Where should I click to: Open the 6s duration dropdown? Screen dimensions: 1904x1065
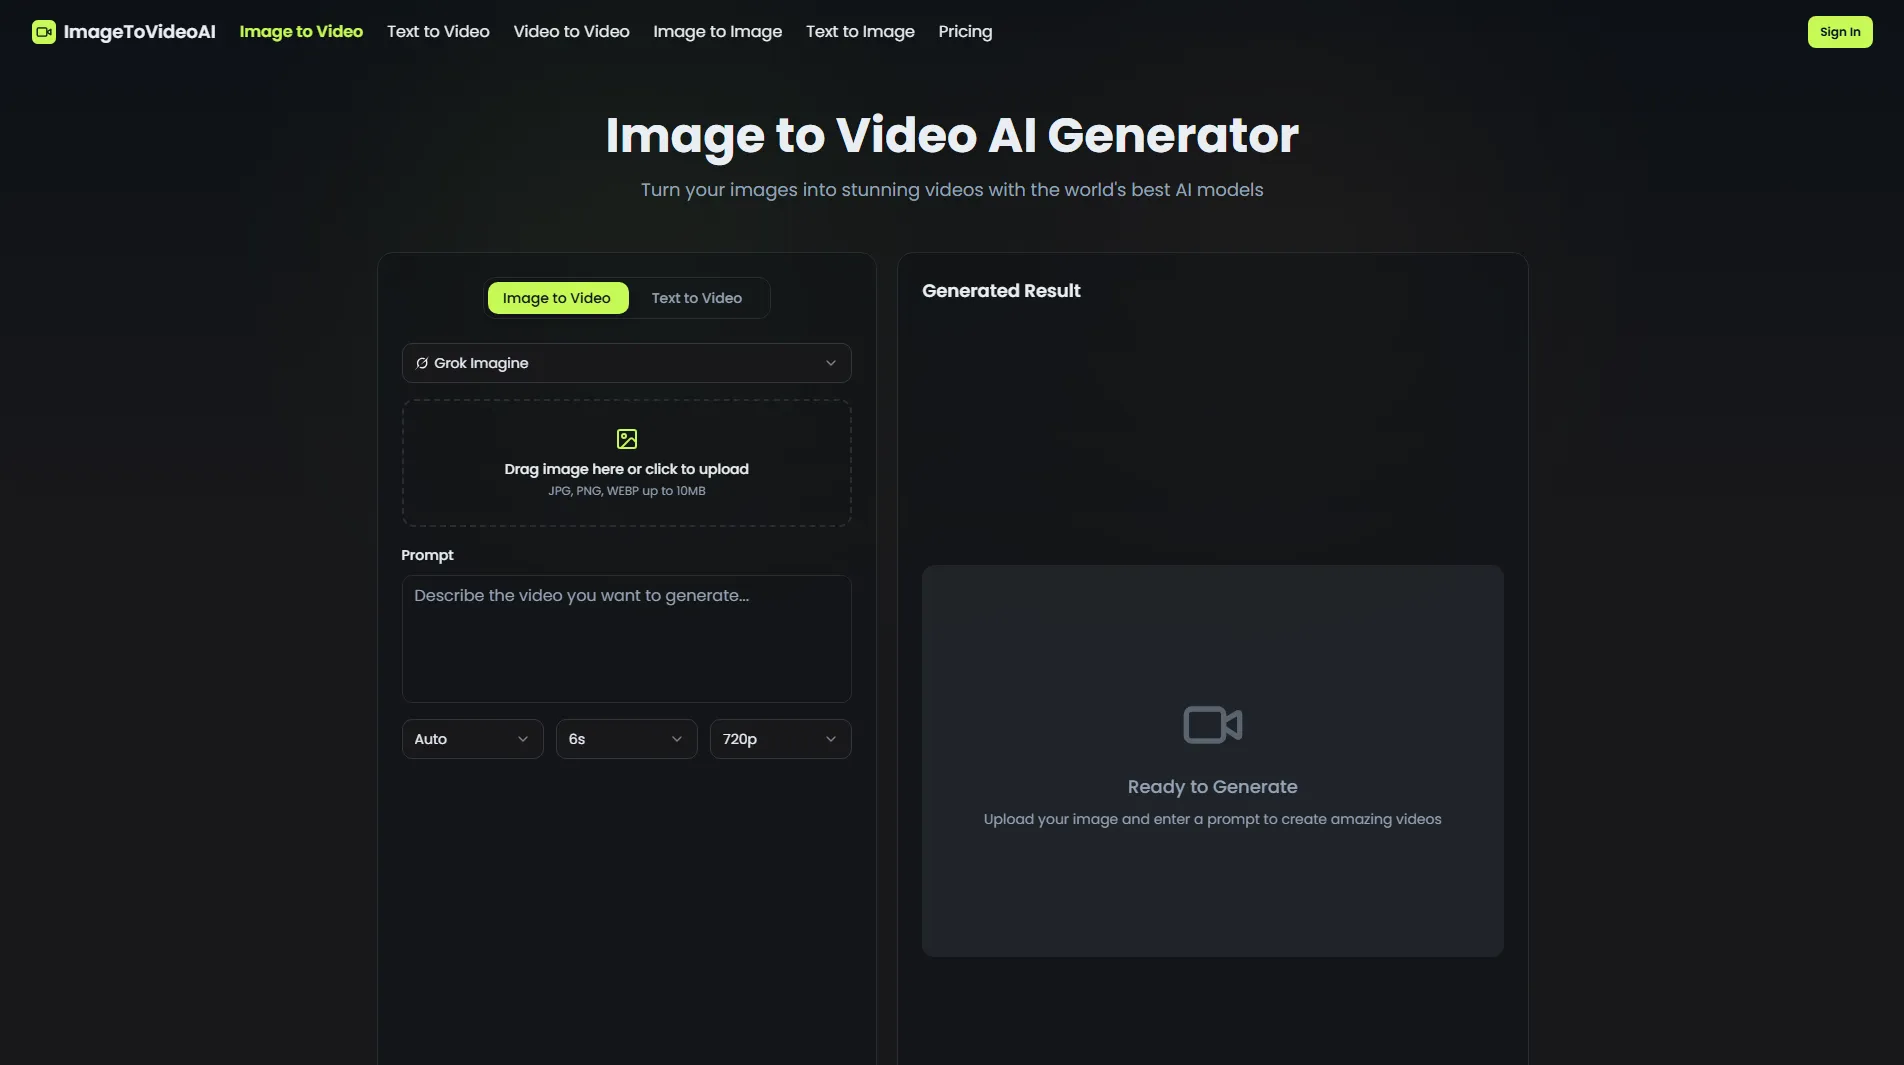point(626,739)
